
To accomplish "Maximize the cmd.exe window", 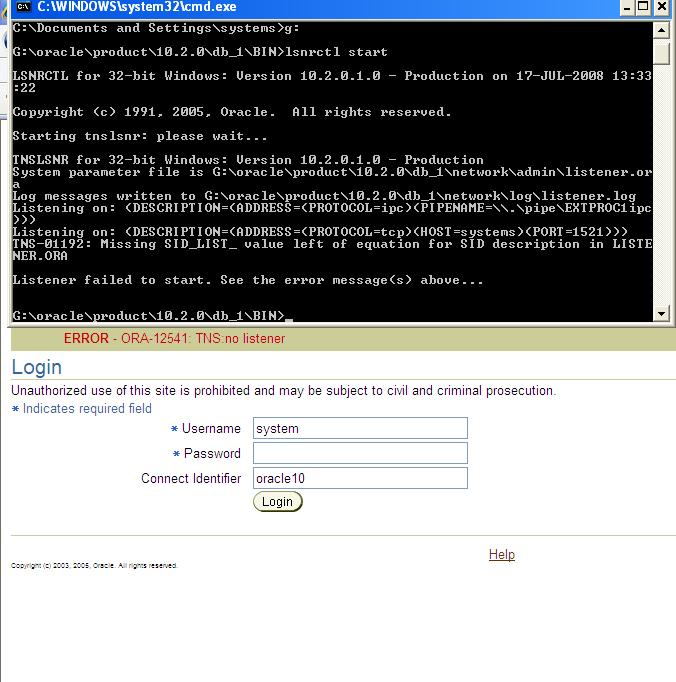I will 643,7.
